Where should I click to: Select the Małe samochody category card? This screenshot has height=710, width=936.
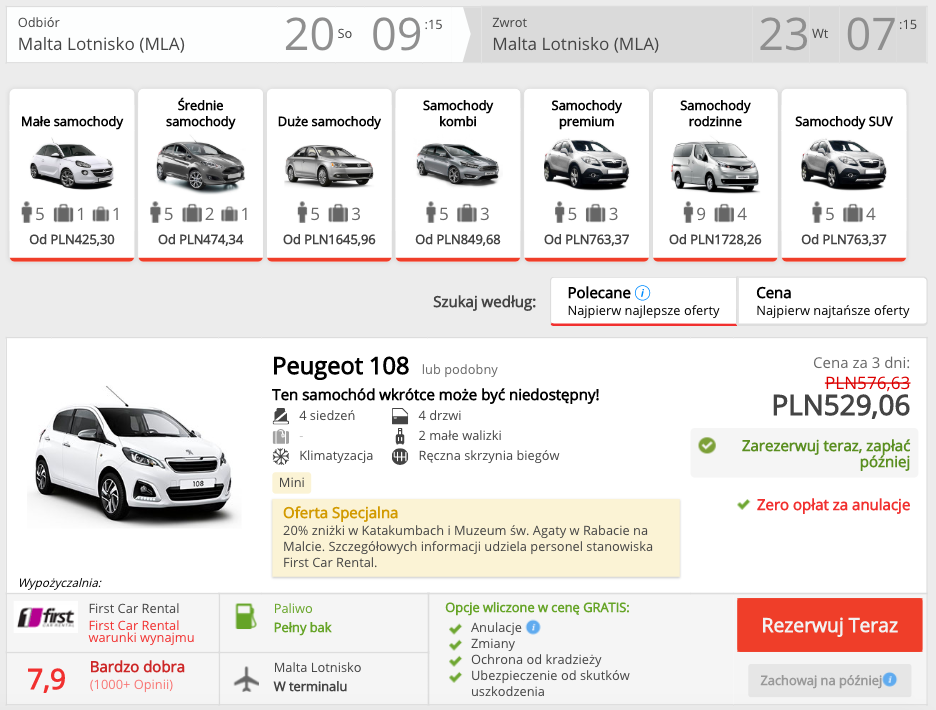[72, 175]
